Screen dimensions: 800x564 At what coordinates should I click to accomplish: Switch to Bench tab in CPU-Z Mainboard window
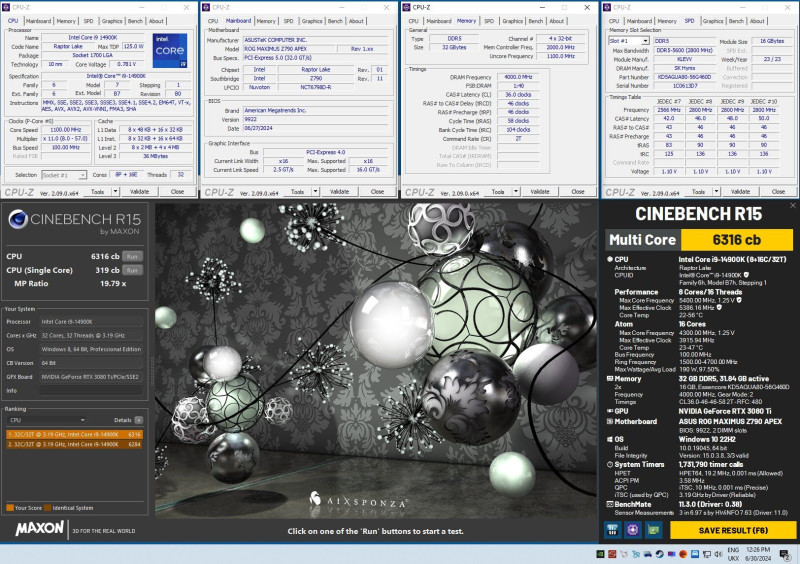[x=335, y=21]
